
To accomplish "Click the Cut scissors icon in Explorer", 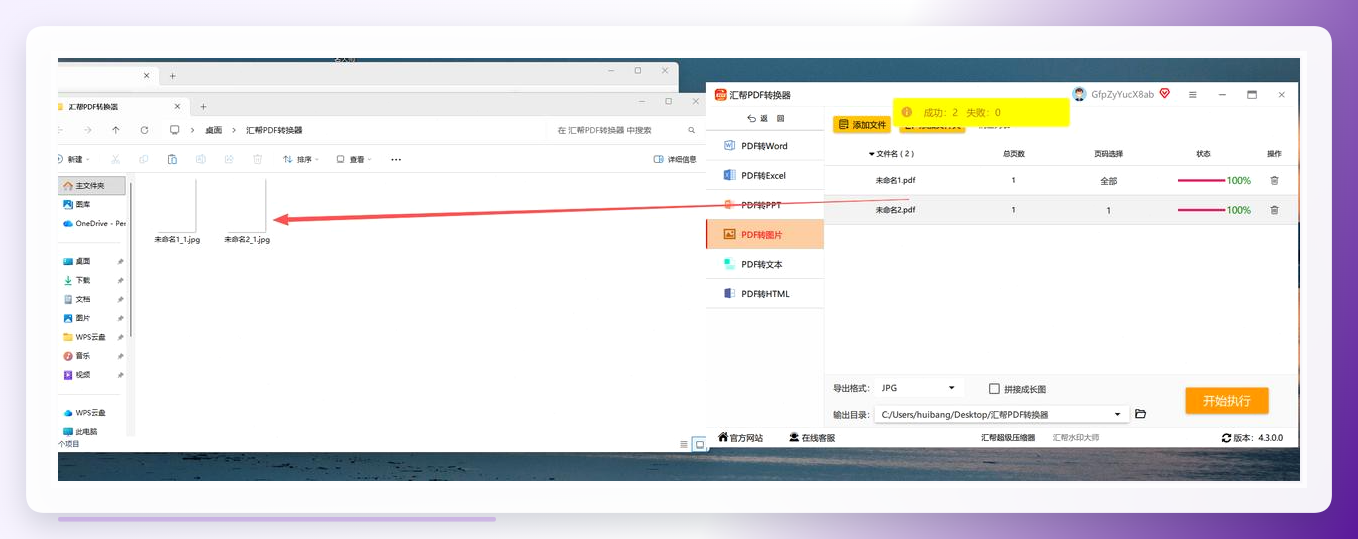I will 116,159.
